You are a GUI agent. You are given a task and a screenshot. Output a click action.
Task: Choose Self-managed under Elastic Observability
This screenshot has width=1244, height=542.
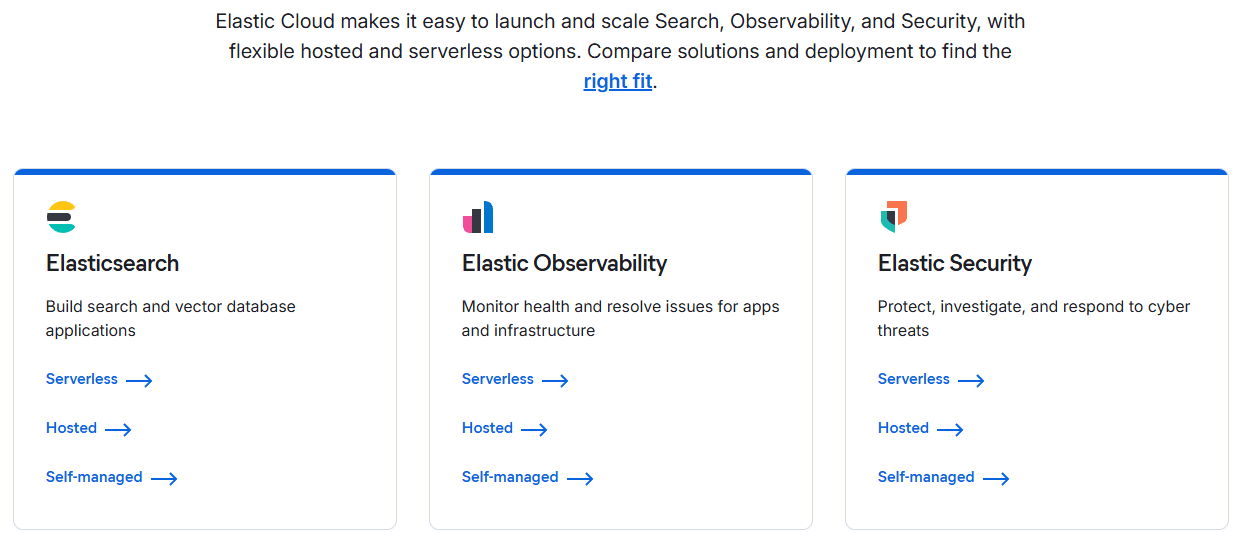510,477
